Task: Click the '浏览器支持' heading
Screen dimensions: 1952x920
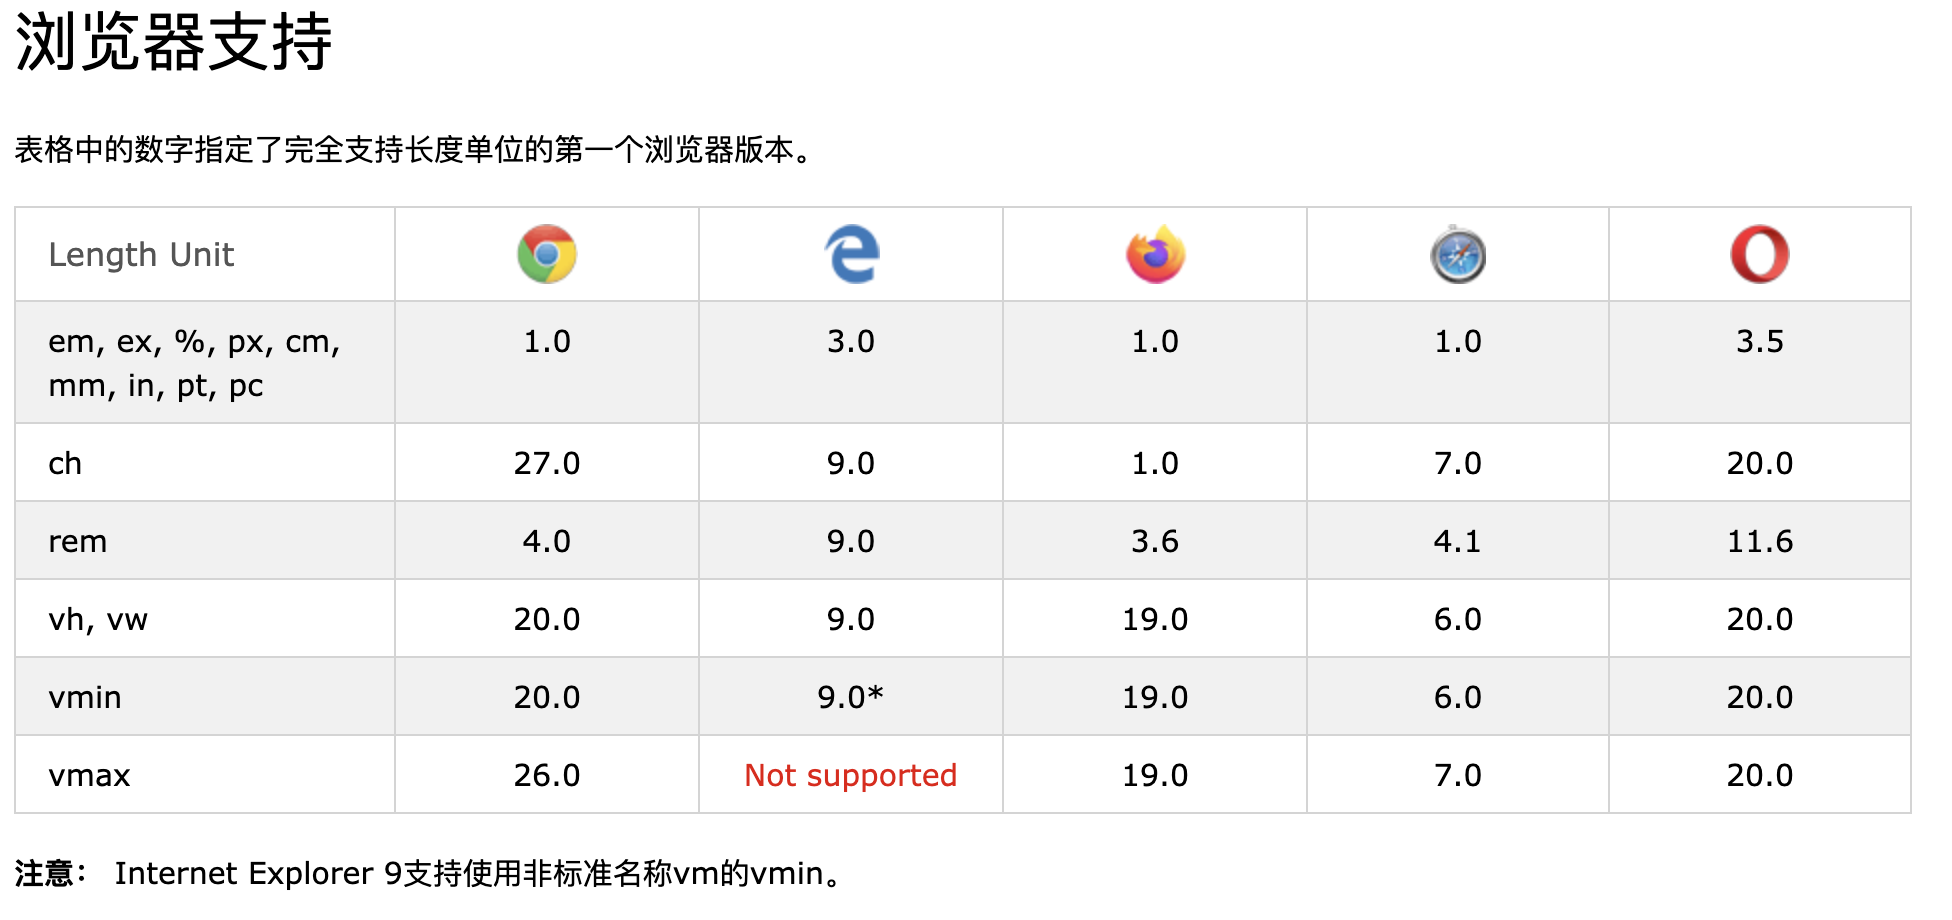Action: tap(174, 43)
